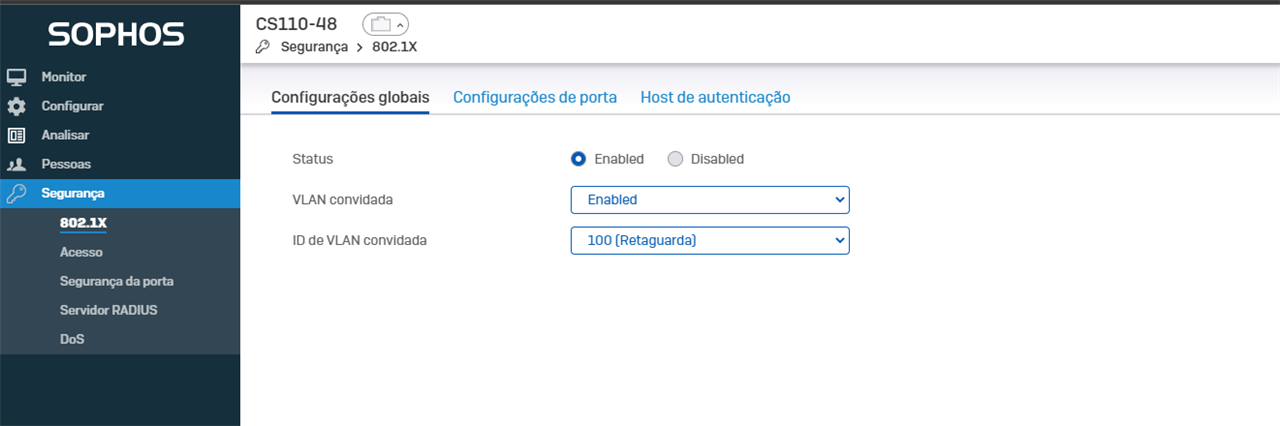This screenshot has width=1280, height=426.
Task: Open the DoS submenu item
Action: 72,339
